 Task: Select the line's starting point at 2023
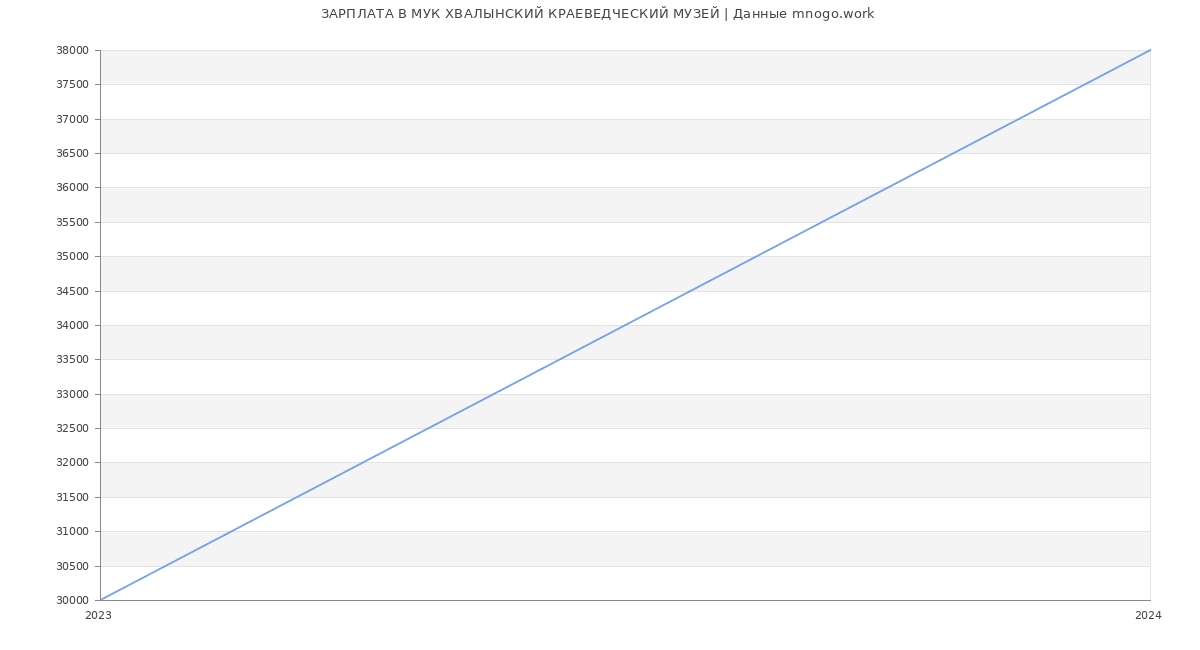101,600
